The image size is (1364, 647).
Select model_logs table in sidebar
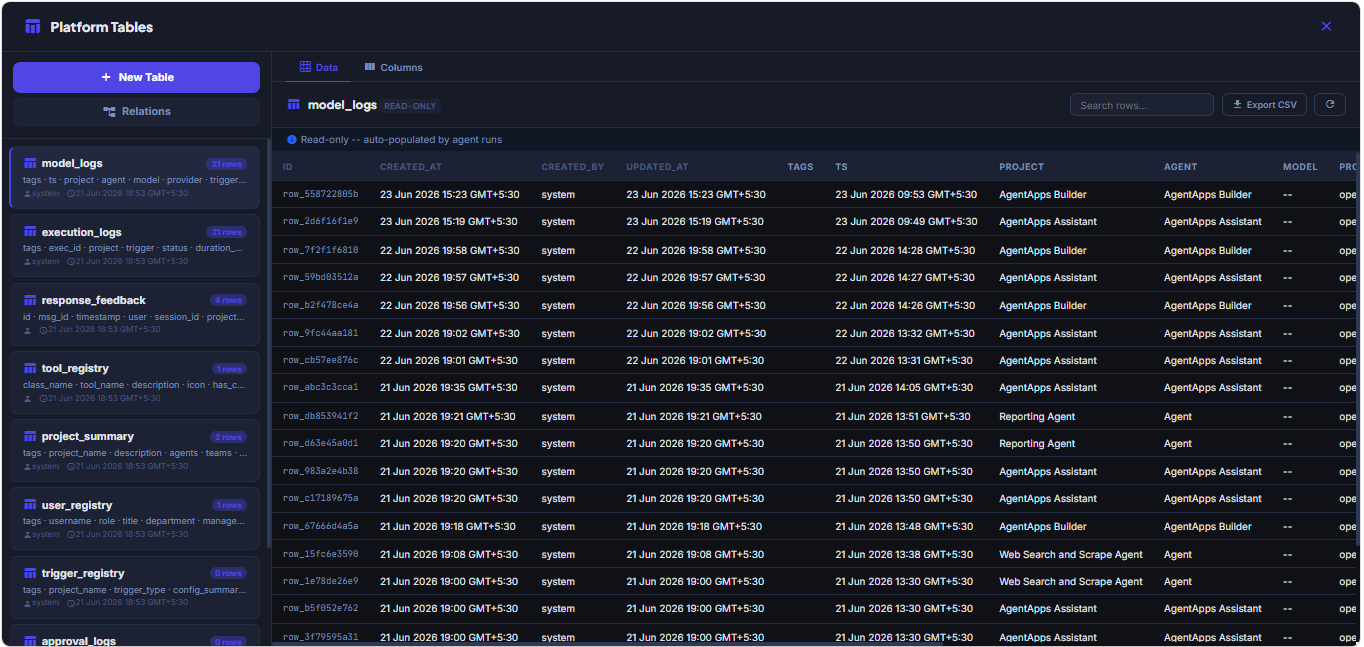point(134,177)
